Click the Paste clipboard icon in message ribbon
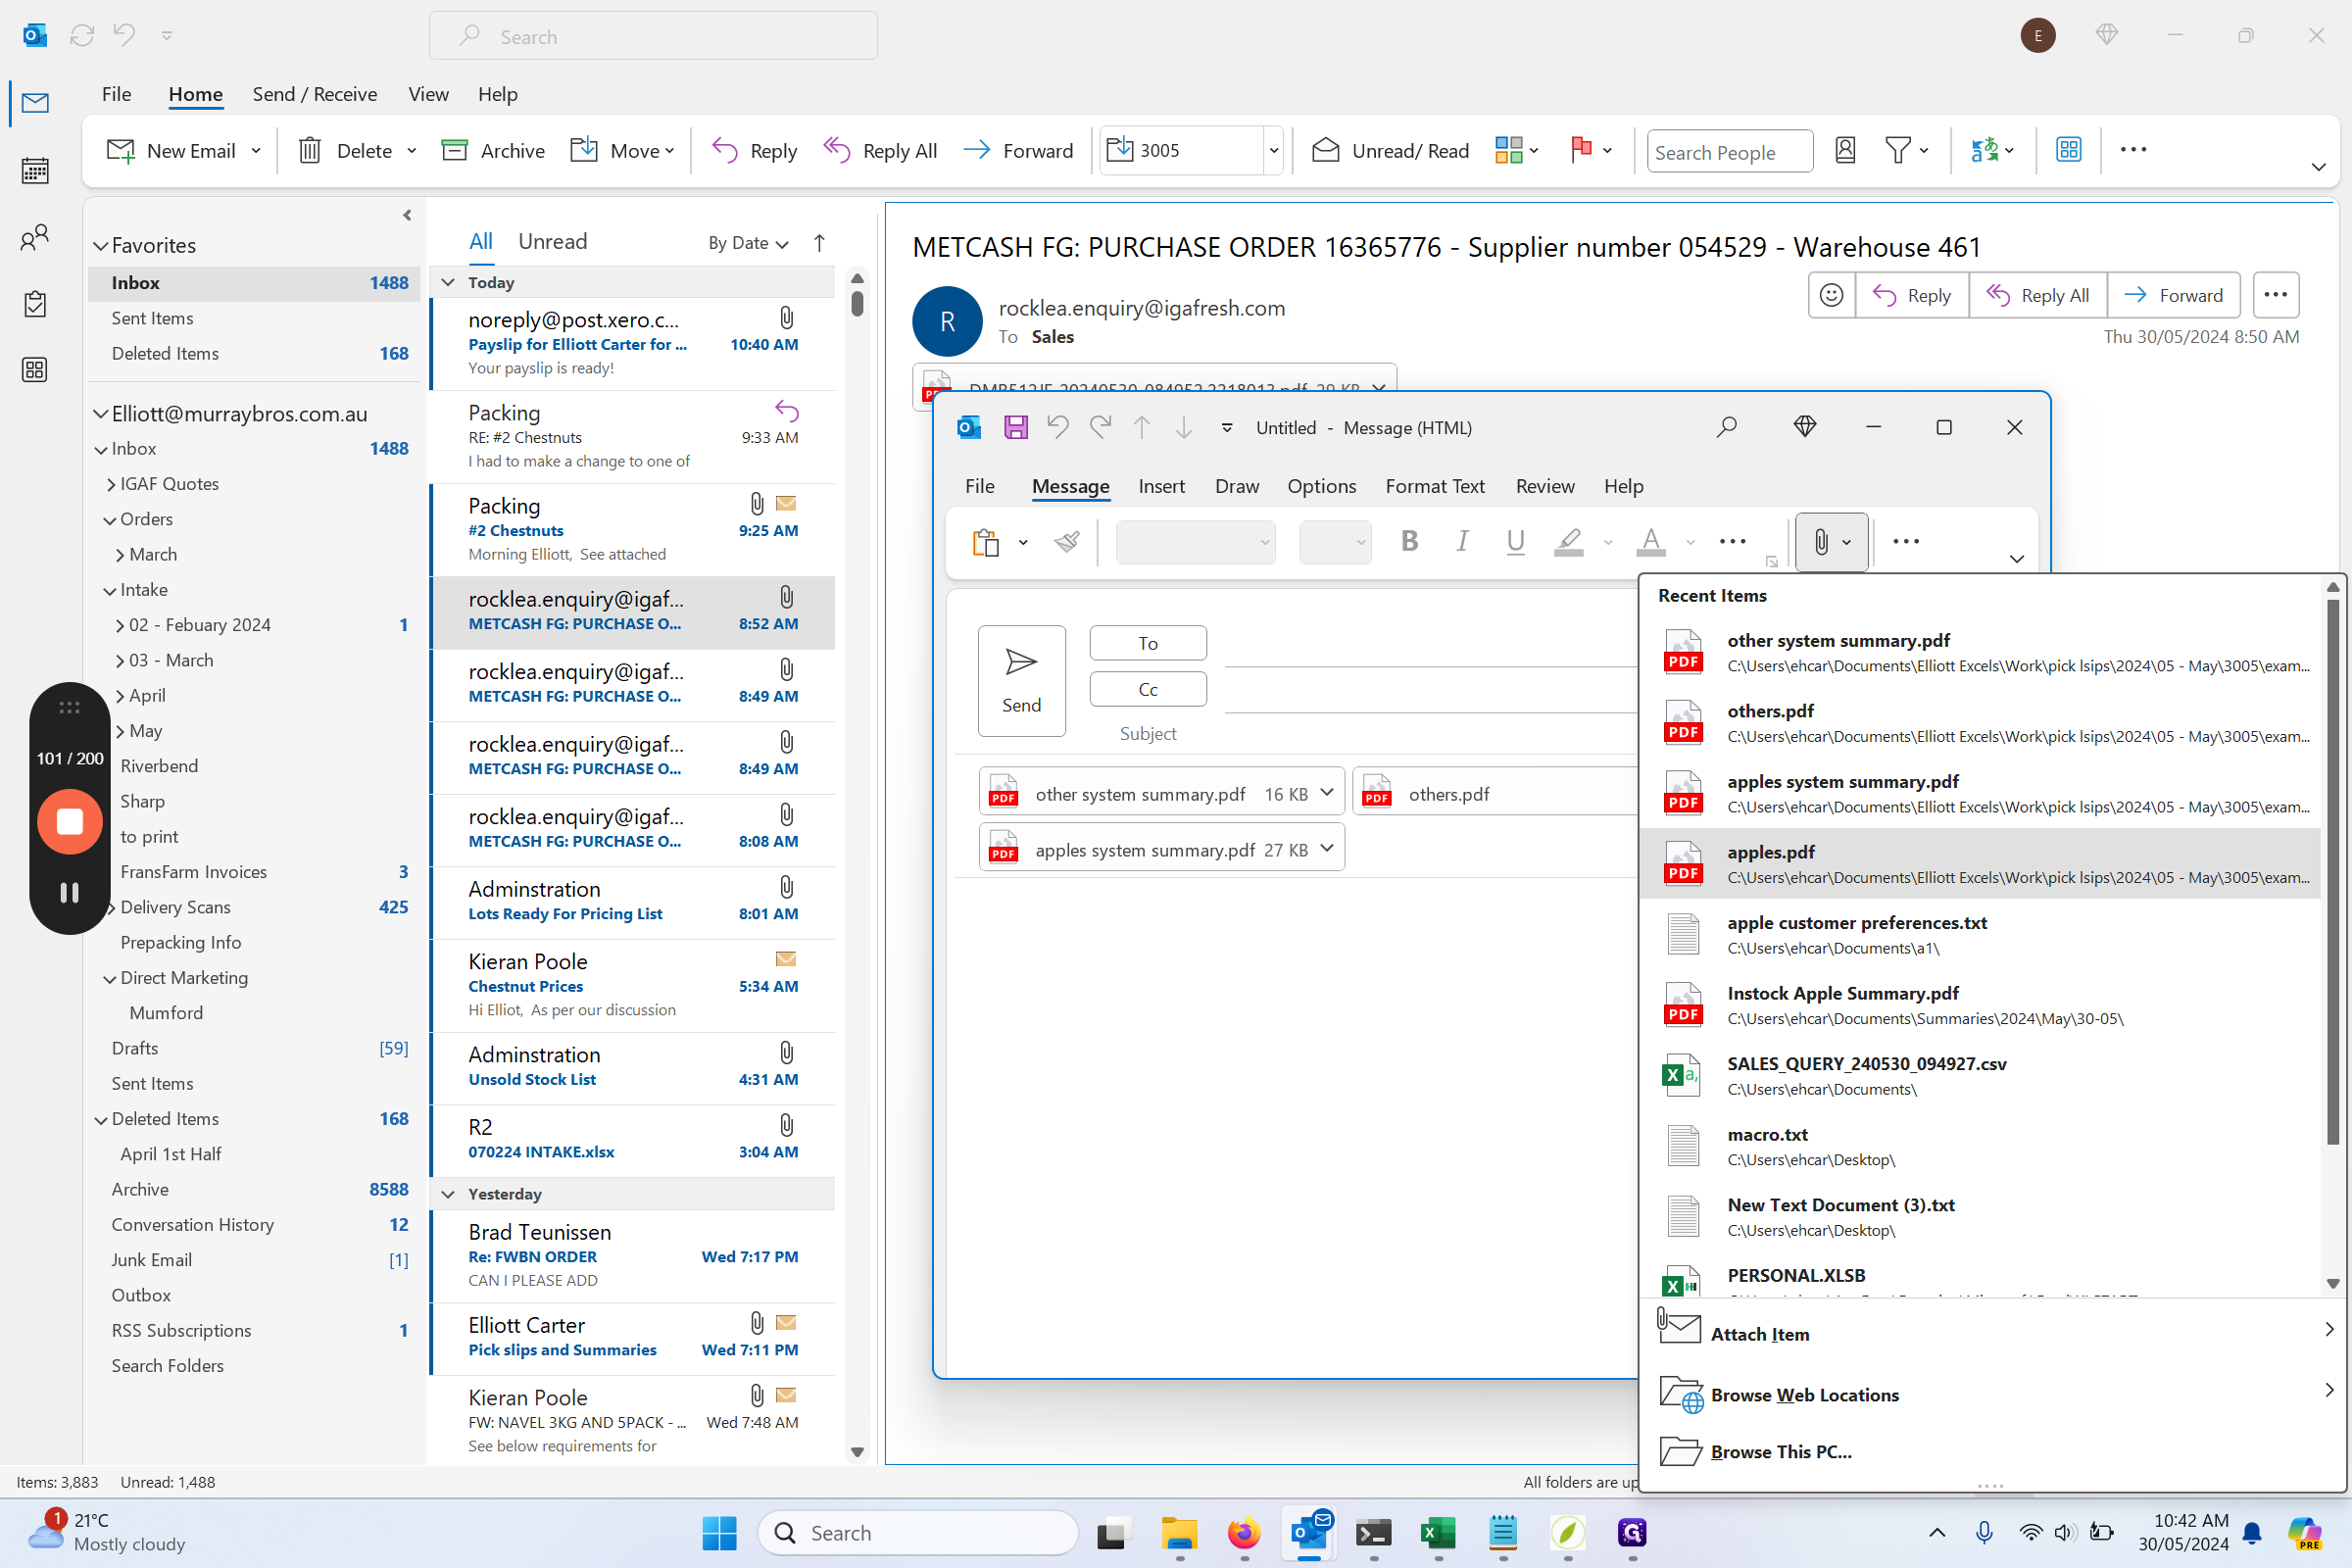2352x1568 pixels. (986, 542)
